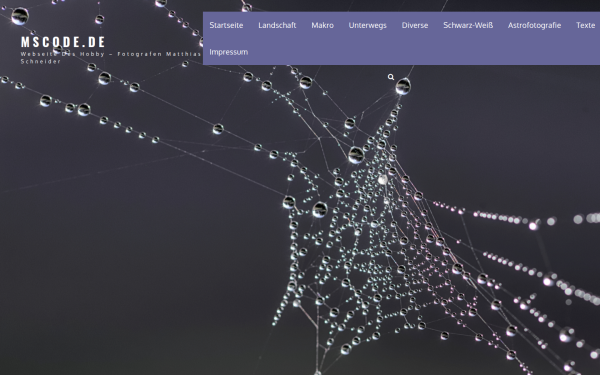Click the tagline 'Webseite Des Hobby – Fotografen Matthias Schneider'

111,58
